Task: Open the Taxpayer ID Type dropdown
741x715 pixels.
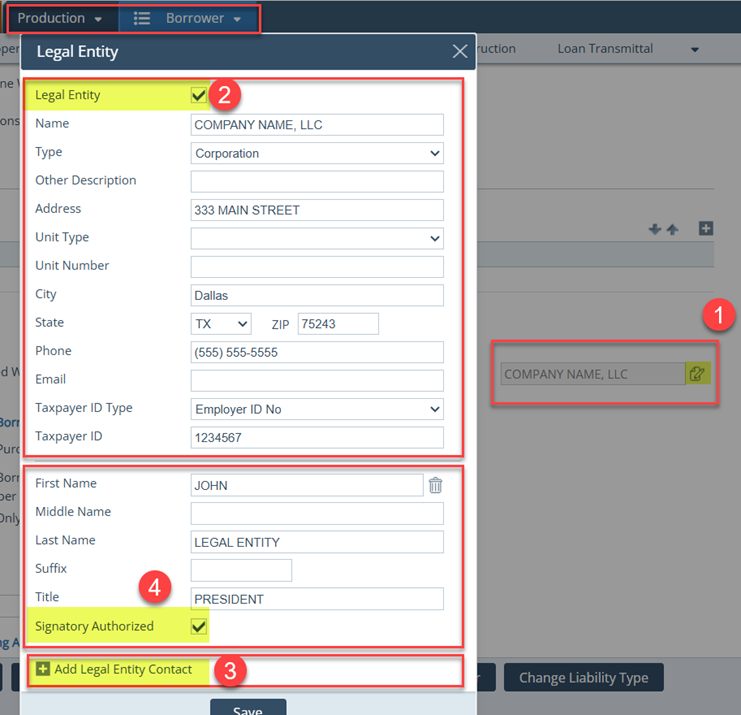Action: pyautogui.click(x=317, y=409)
